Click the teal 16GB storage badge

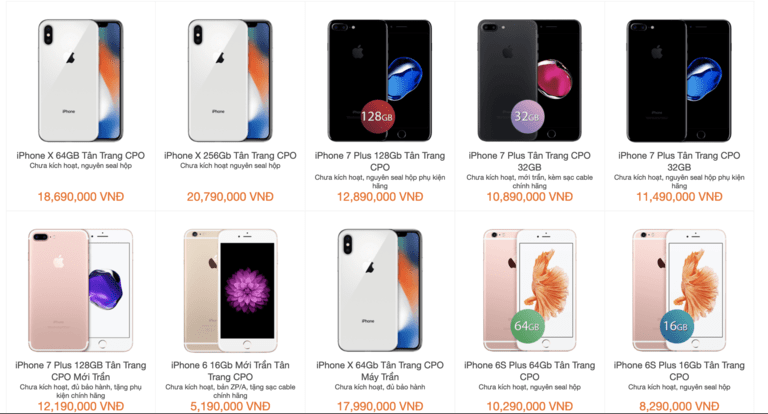[x=676, y=326]
